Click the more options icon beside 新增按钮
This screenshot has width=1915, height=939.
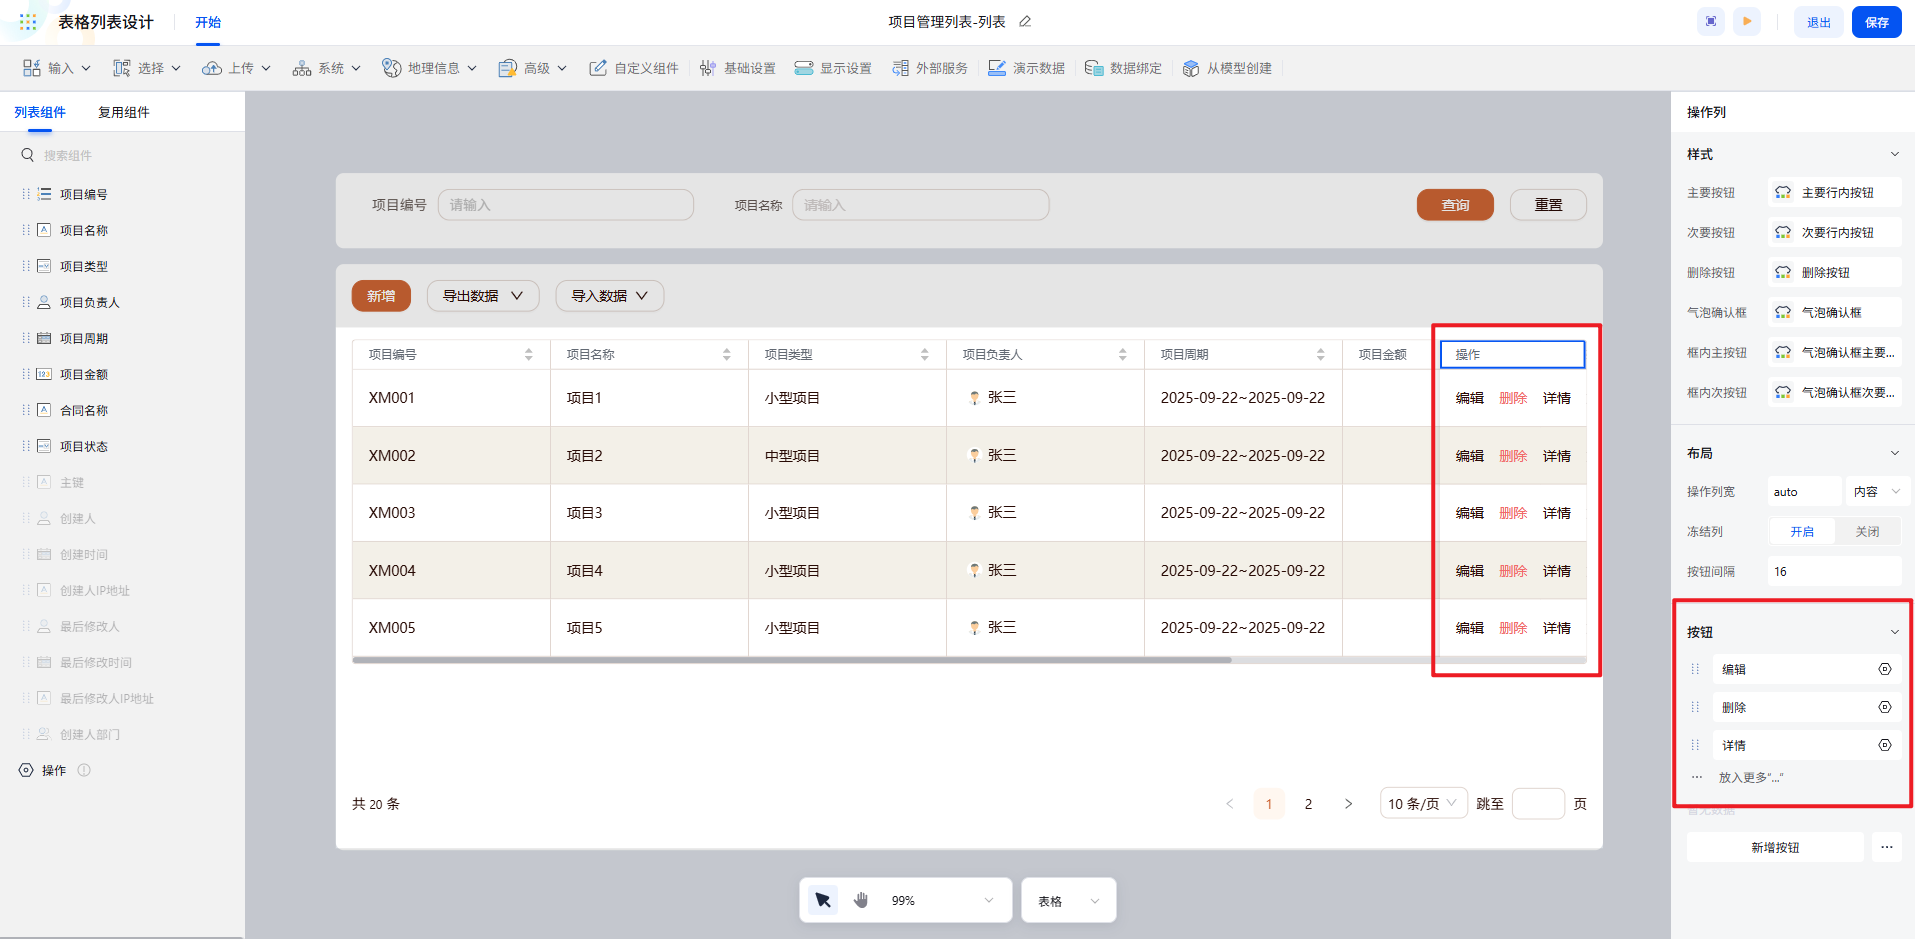[x=1886, y=847]
